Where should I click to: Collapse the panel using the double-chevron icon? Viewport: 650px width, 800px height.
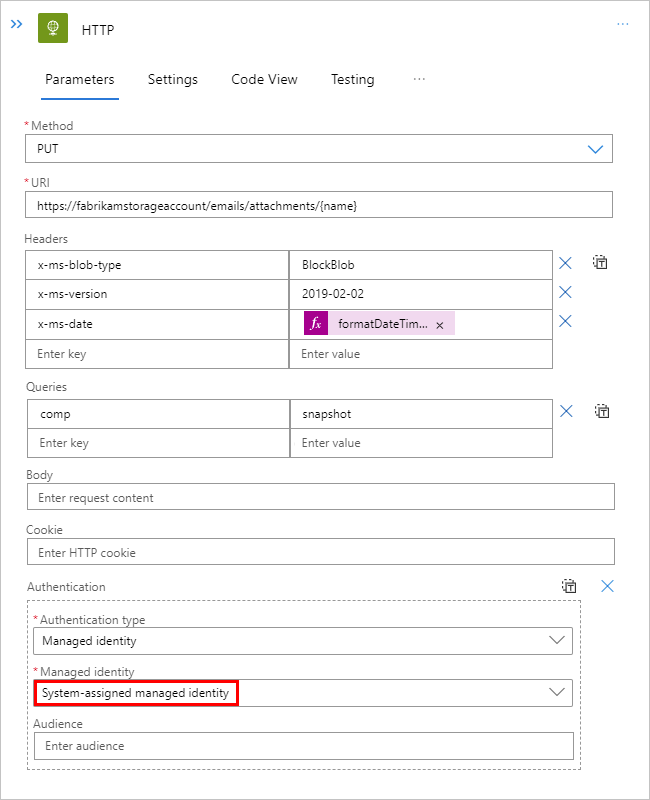click(x=16, y=23)
